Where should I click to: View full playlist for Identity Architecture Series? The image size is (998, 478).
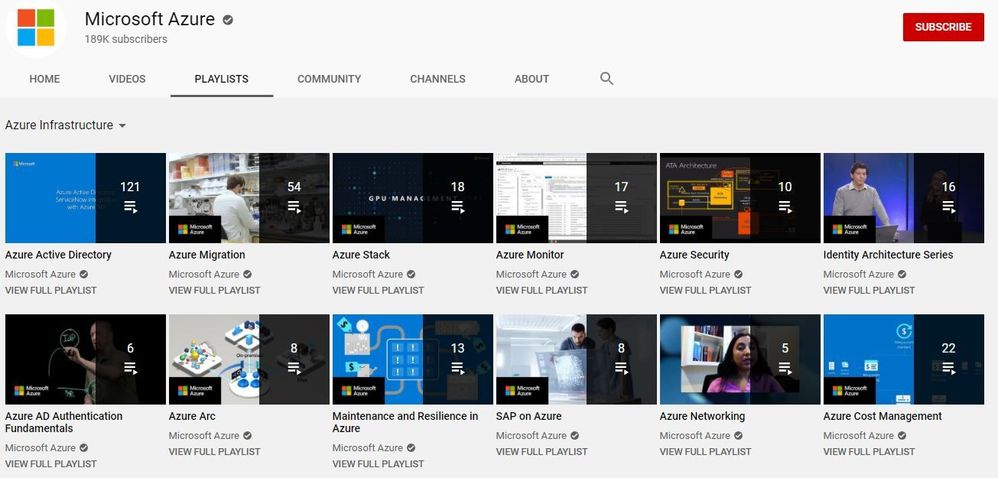[869, 290]
